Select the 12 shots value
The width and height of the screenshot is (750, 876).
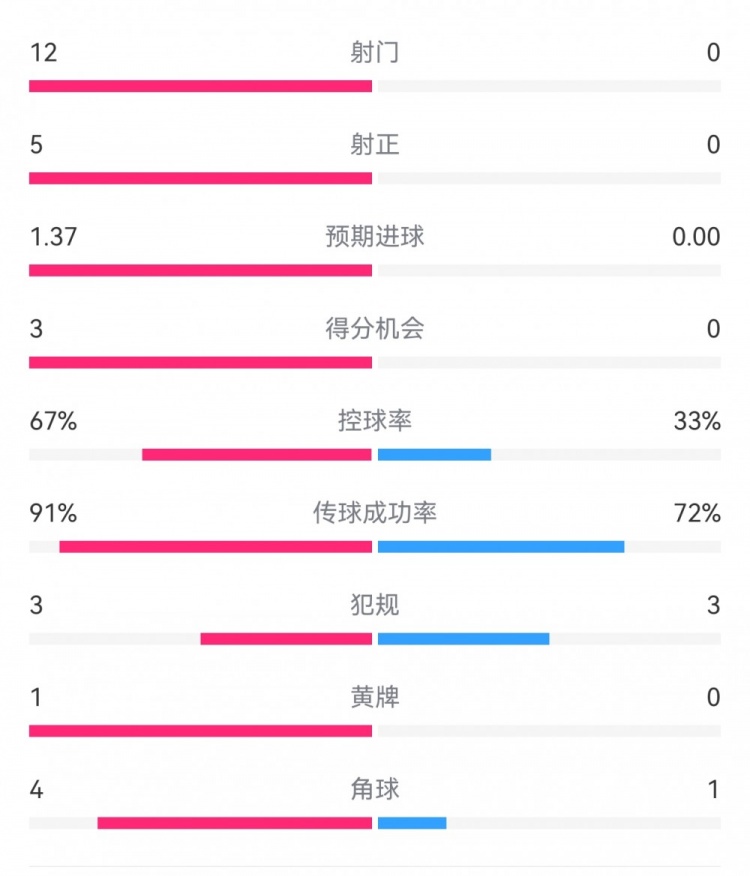43,53
